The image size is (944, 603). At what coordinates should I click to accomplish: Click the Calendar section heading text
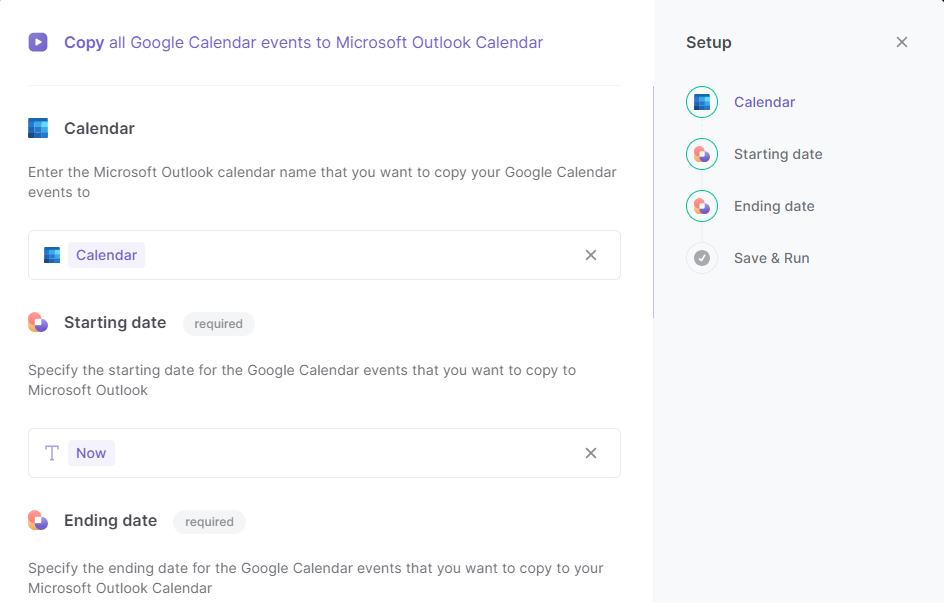pyautogui.click(x=99, y=129)
